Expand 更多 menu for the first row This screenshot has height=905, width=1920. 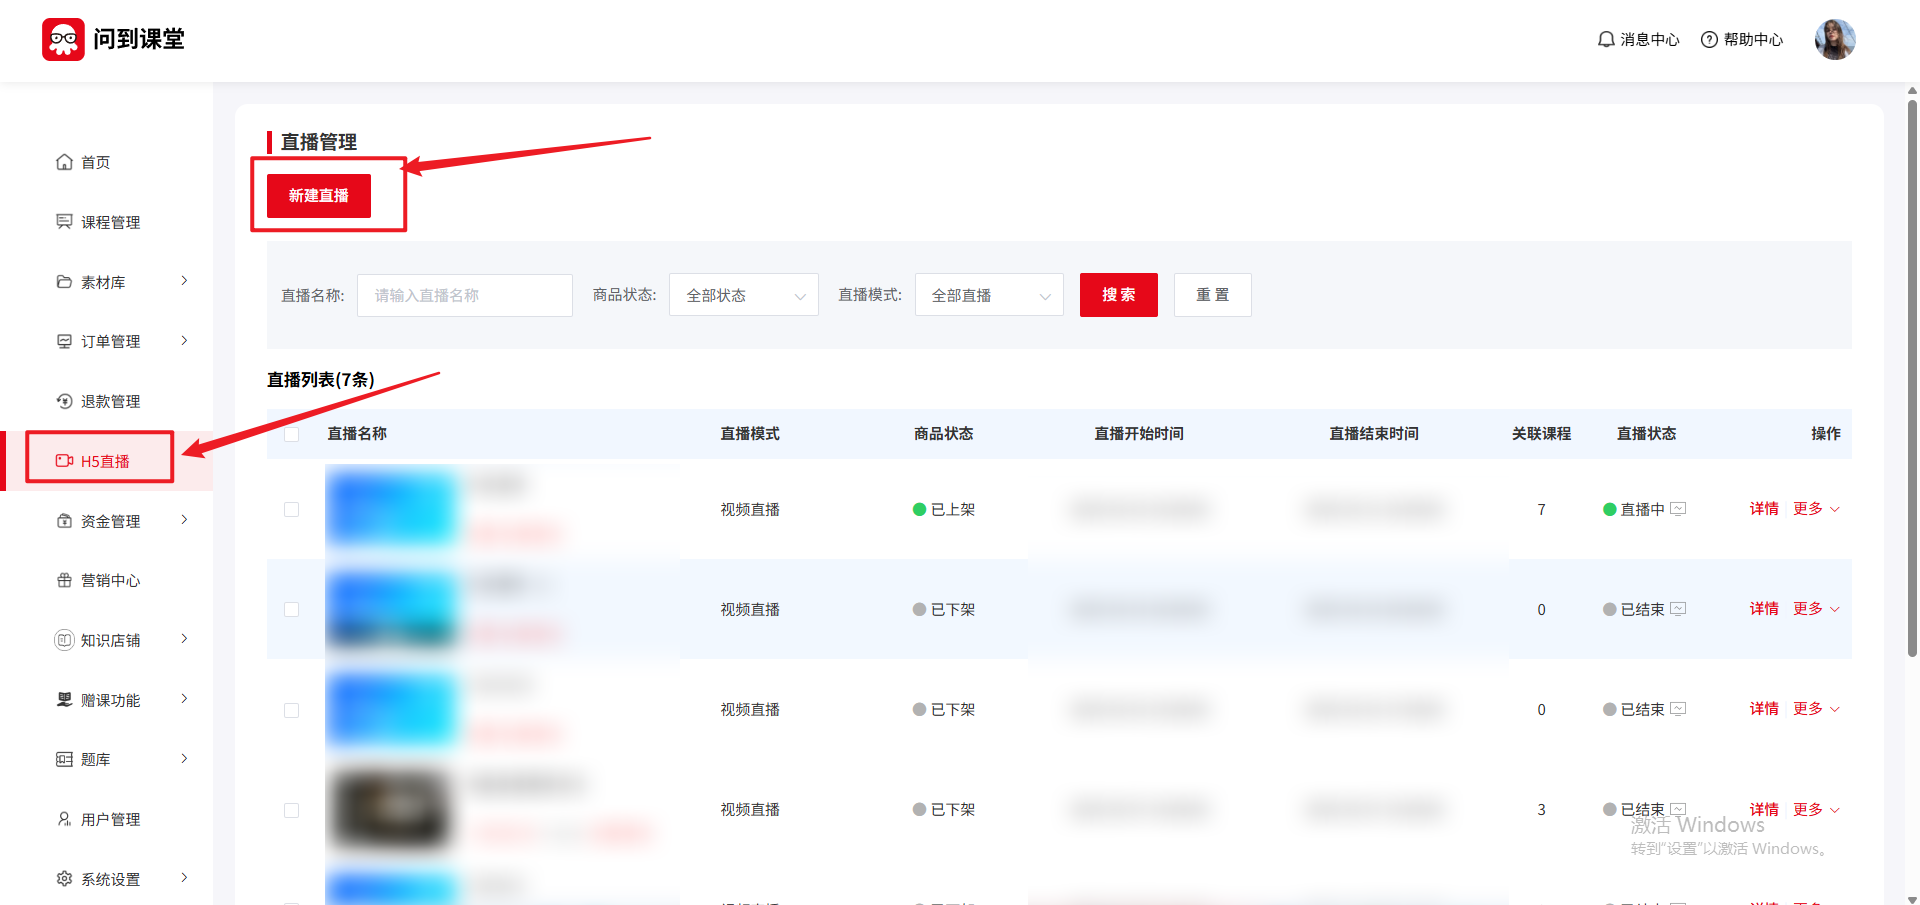coord(1815,509)
